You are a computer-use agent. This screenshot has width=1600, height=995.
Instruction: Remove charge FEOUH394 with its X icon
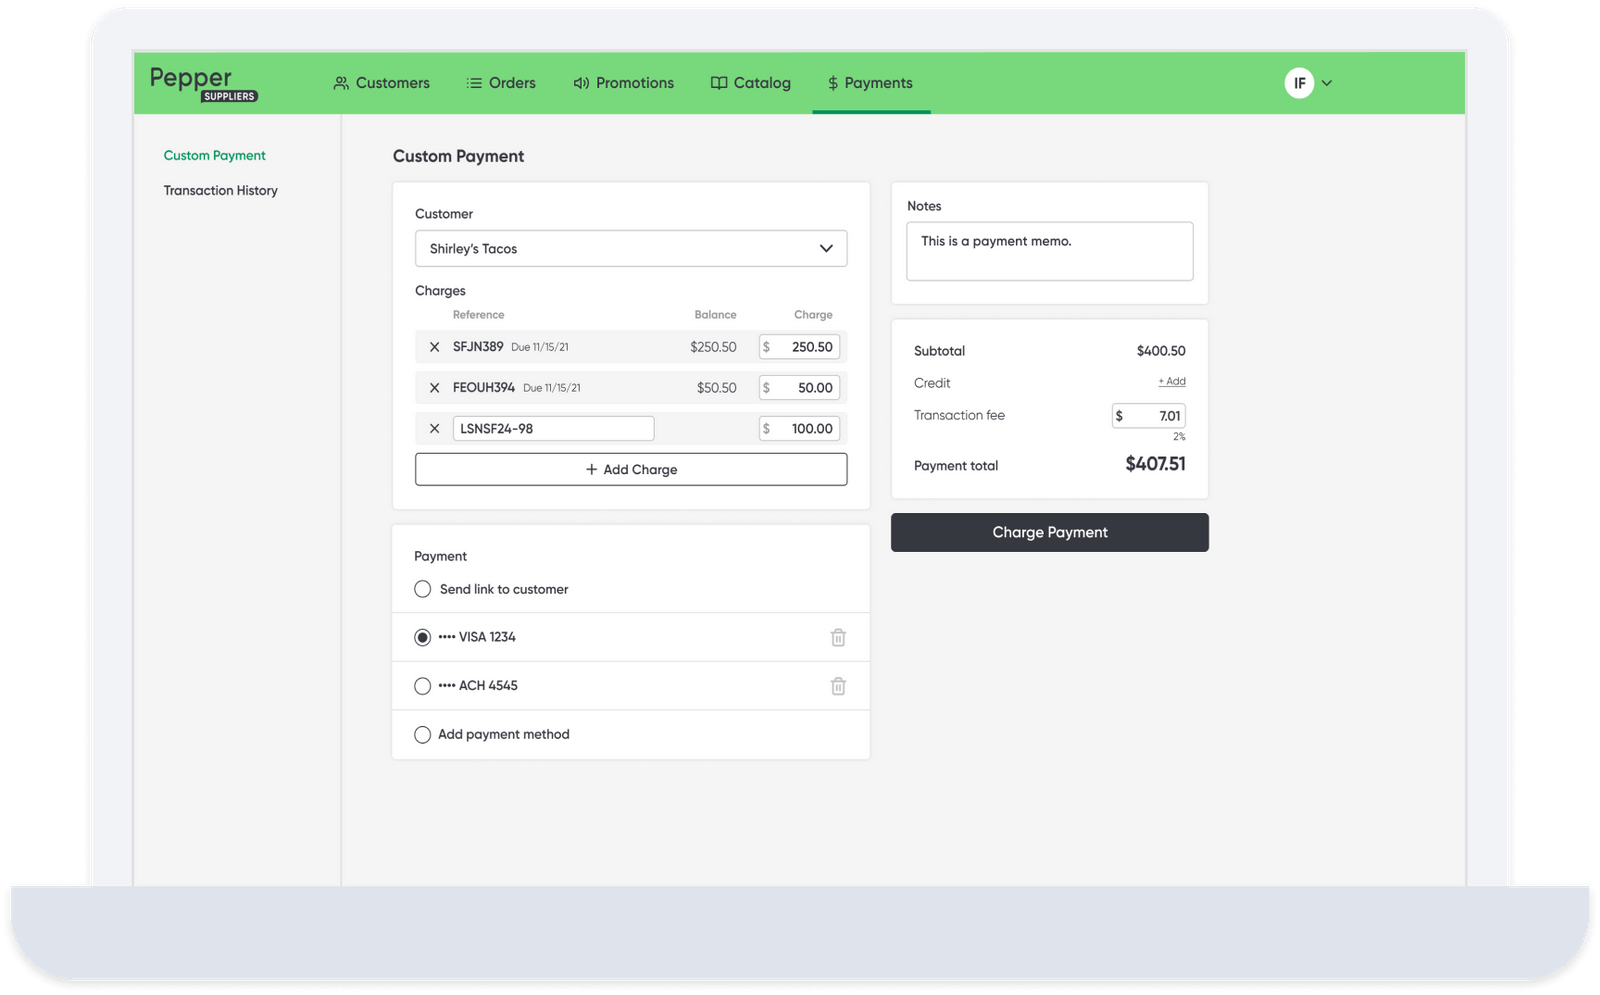pos(434,387)
